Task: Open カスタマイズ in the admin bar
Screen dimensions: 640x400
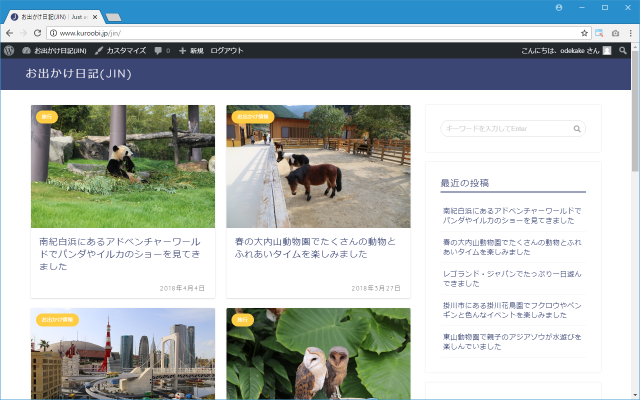Action: click(120, 51)
